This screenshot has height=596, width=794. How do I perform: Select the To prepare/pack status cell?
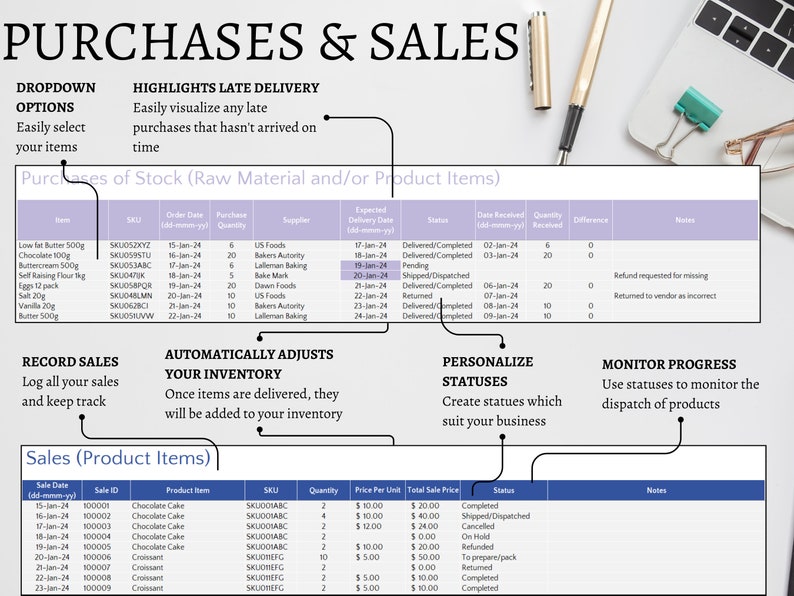pos(489,557)
